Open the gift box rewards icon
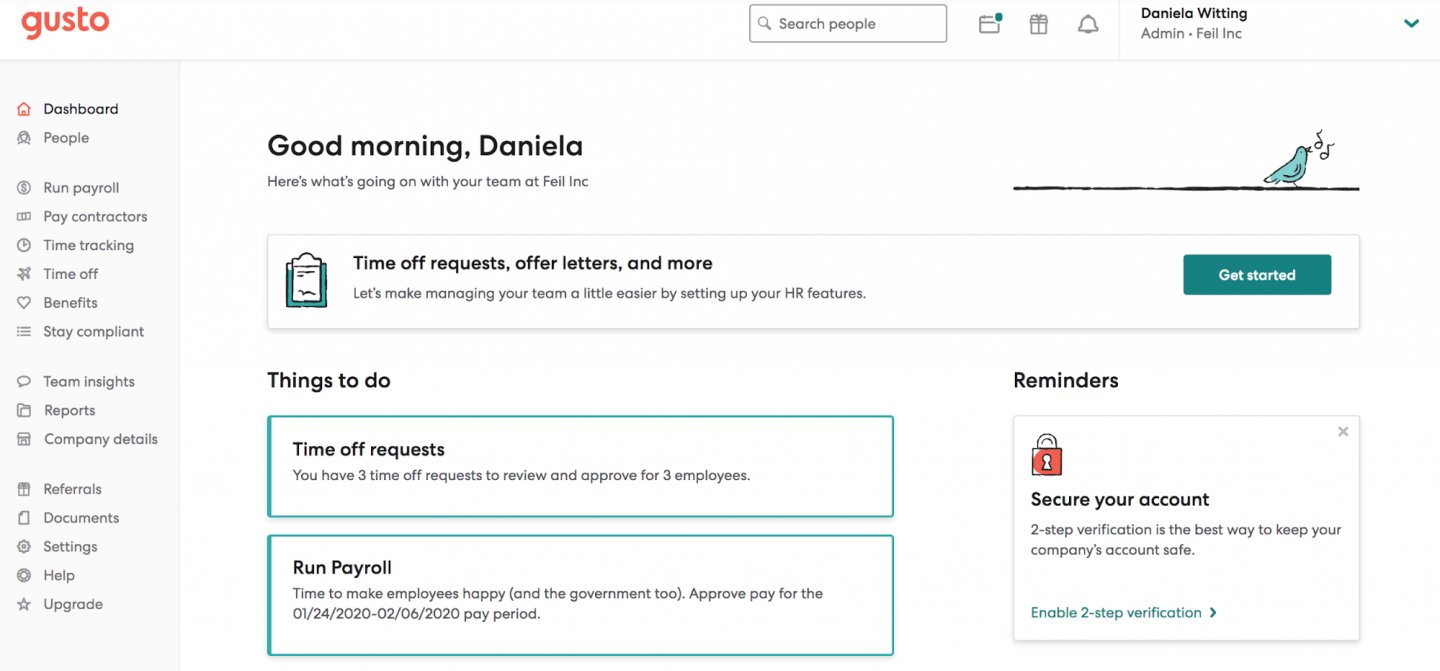The image size is (1440, 671). coord(1039,24)
